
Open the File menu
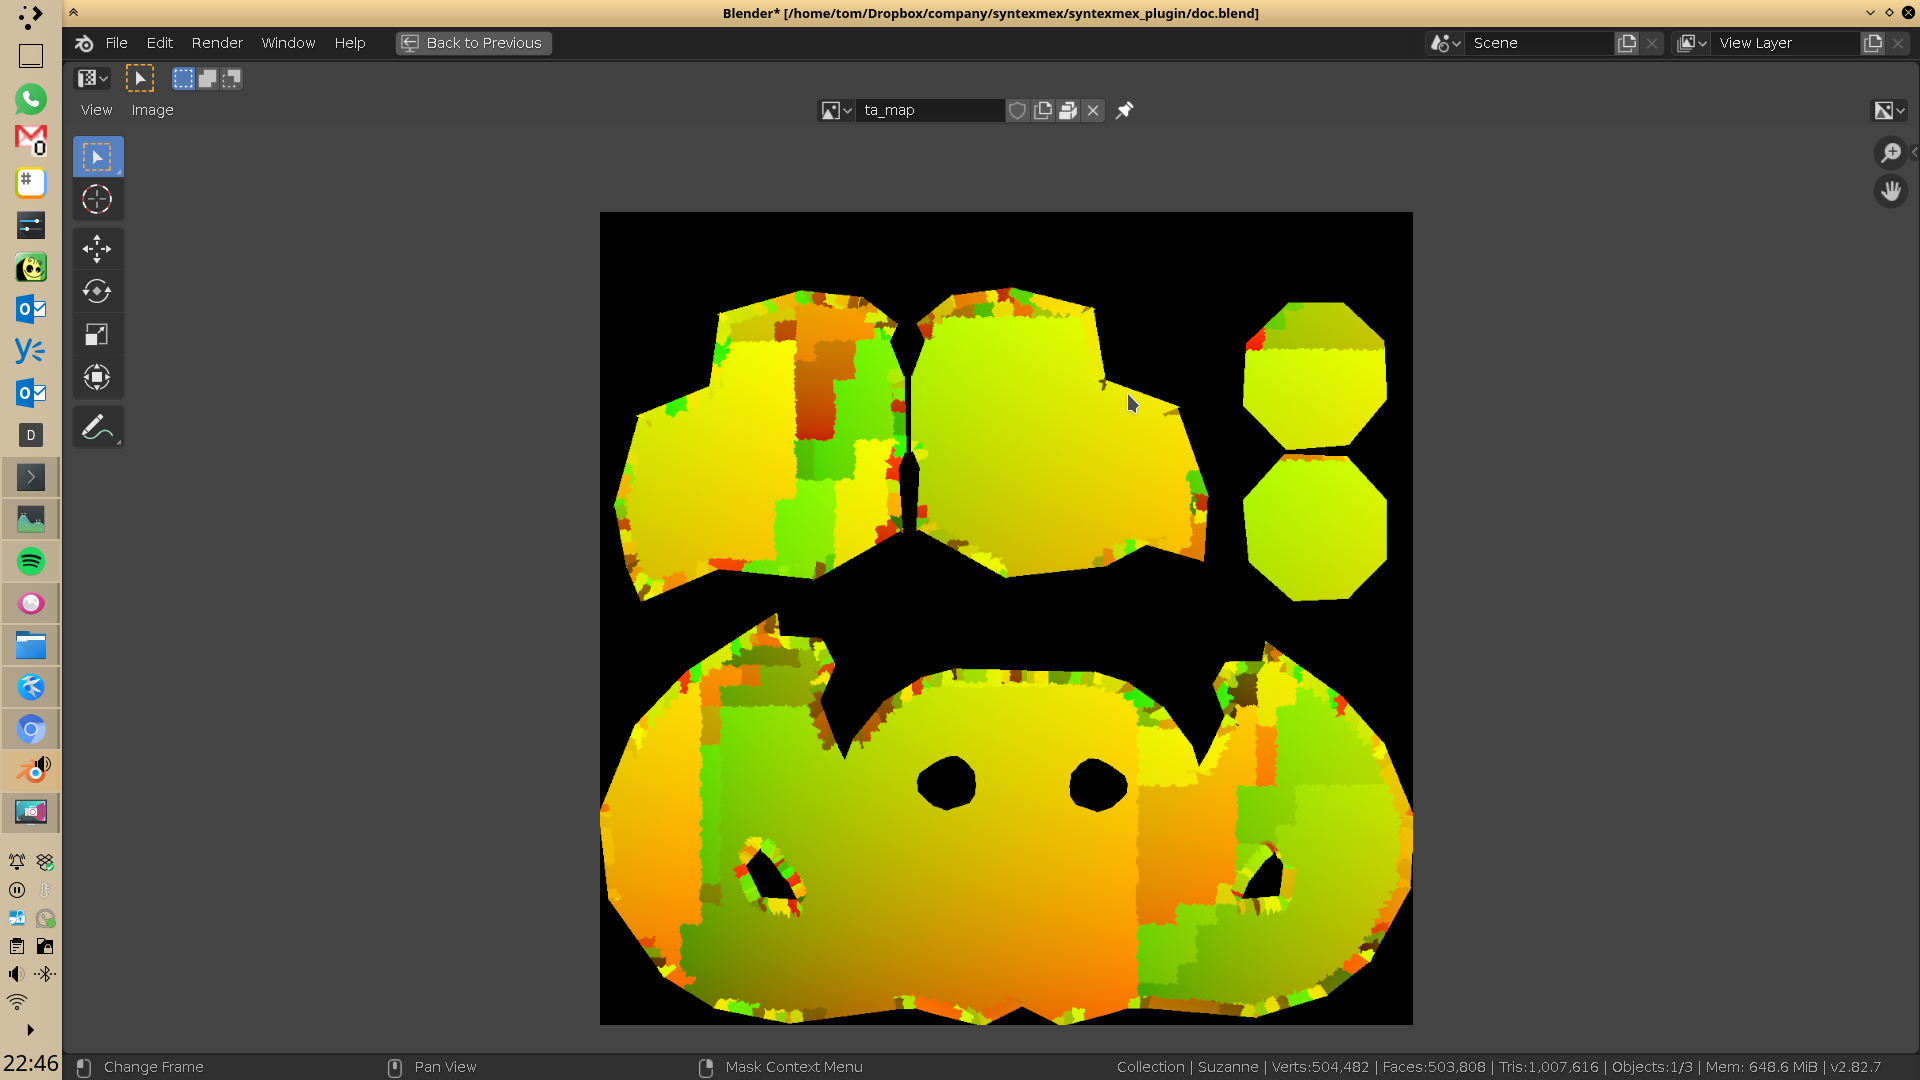(x=117, y=43)
